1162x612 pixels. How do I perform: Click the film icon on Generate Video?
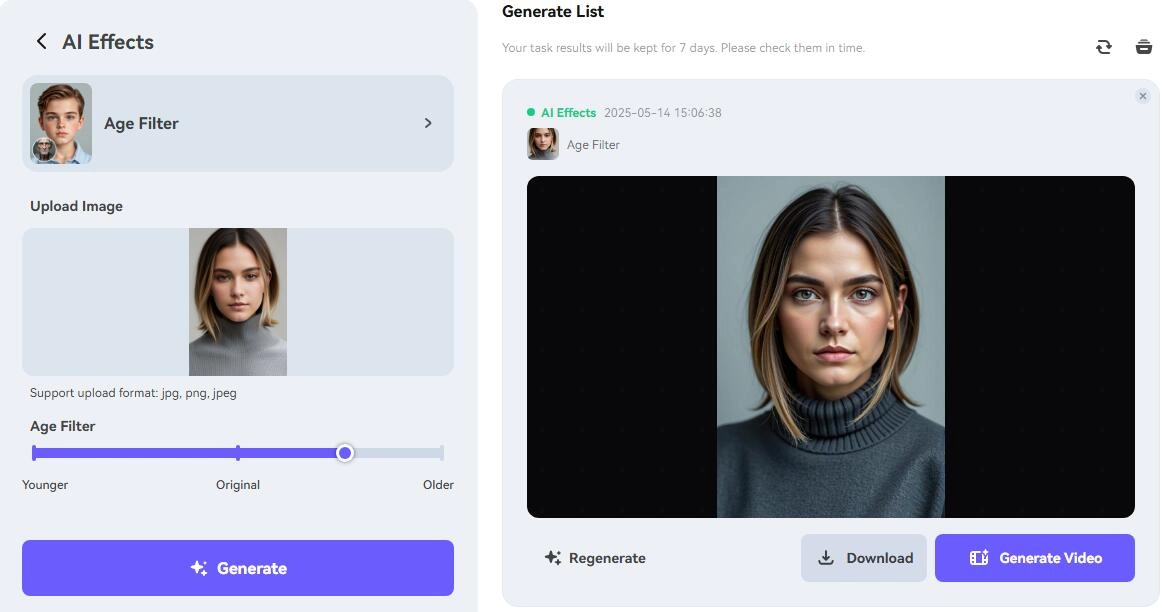tap(979, 558)
